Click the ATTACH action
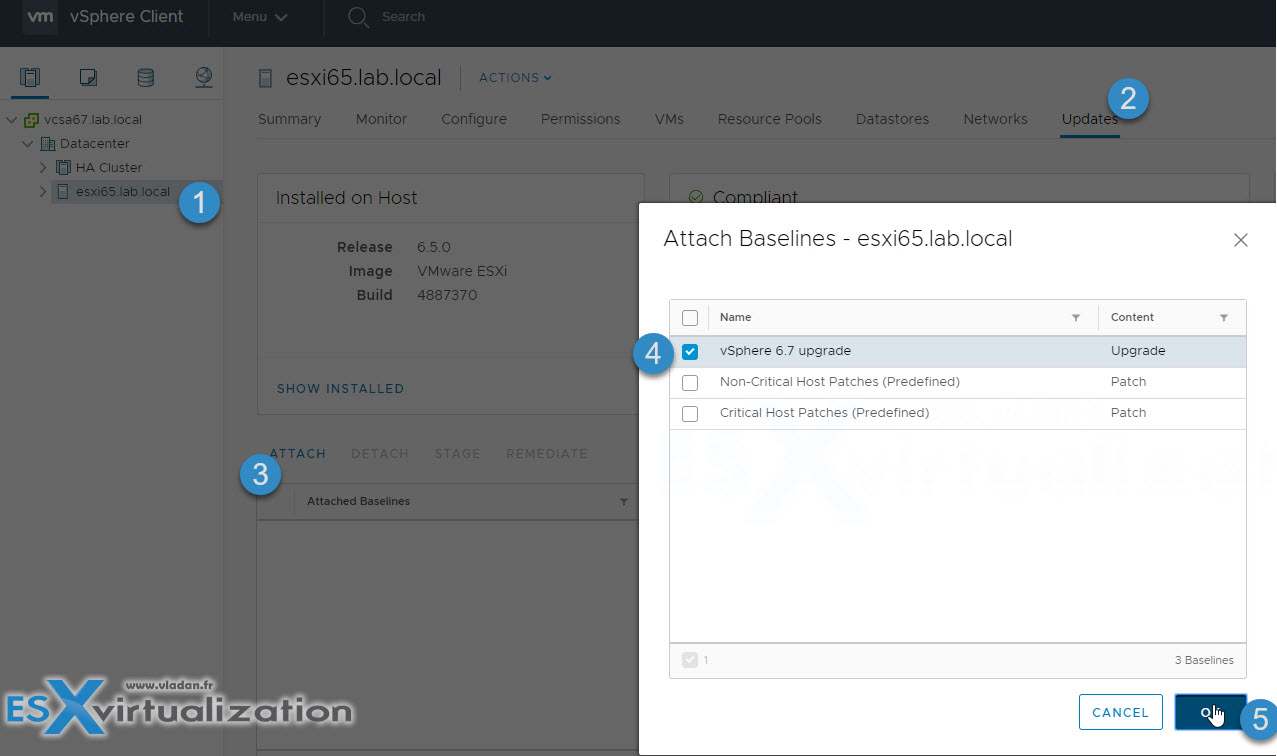This screenshot has width=1277, height=756. (x=298, y=454)
